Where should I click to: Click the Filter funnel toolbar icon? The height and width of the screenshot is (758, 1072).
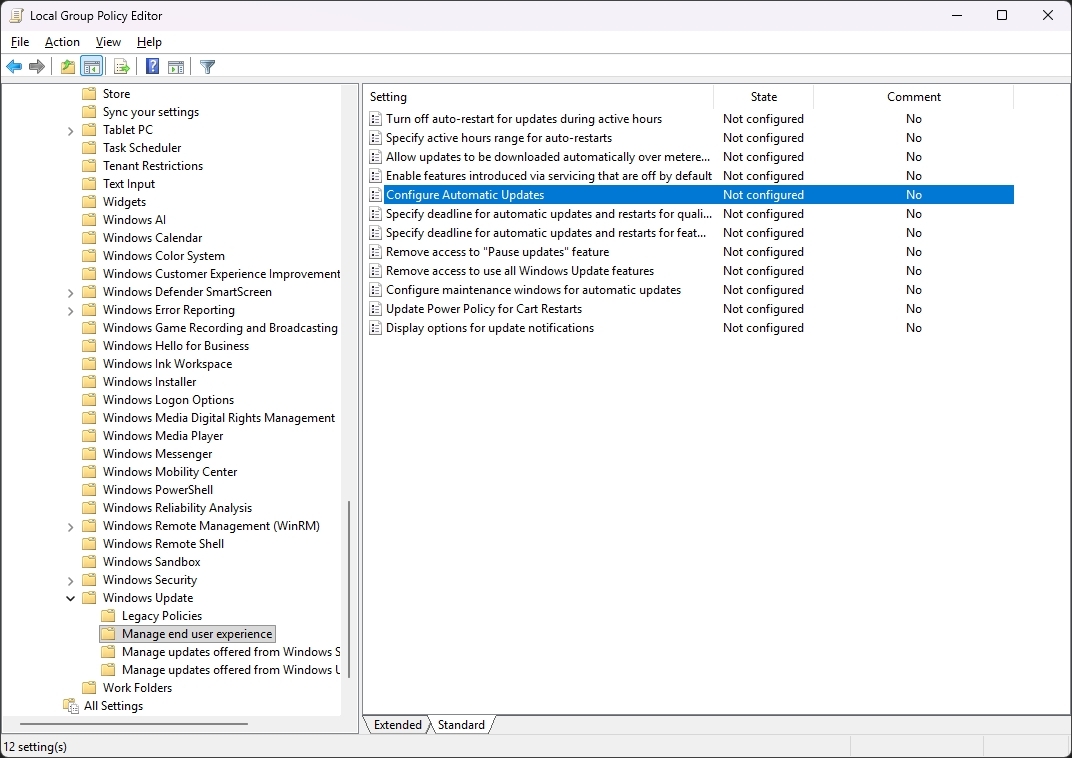coord(207,66)
